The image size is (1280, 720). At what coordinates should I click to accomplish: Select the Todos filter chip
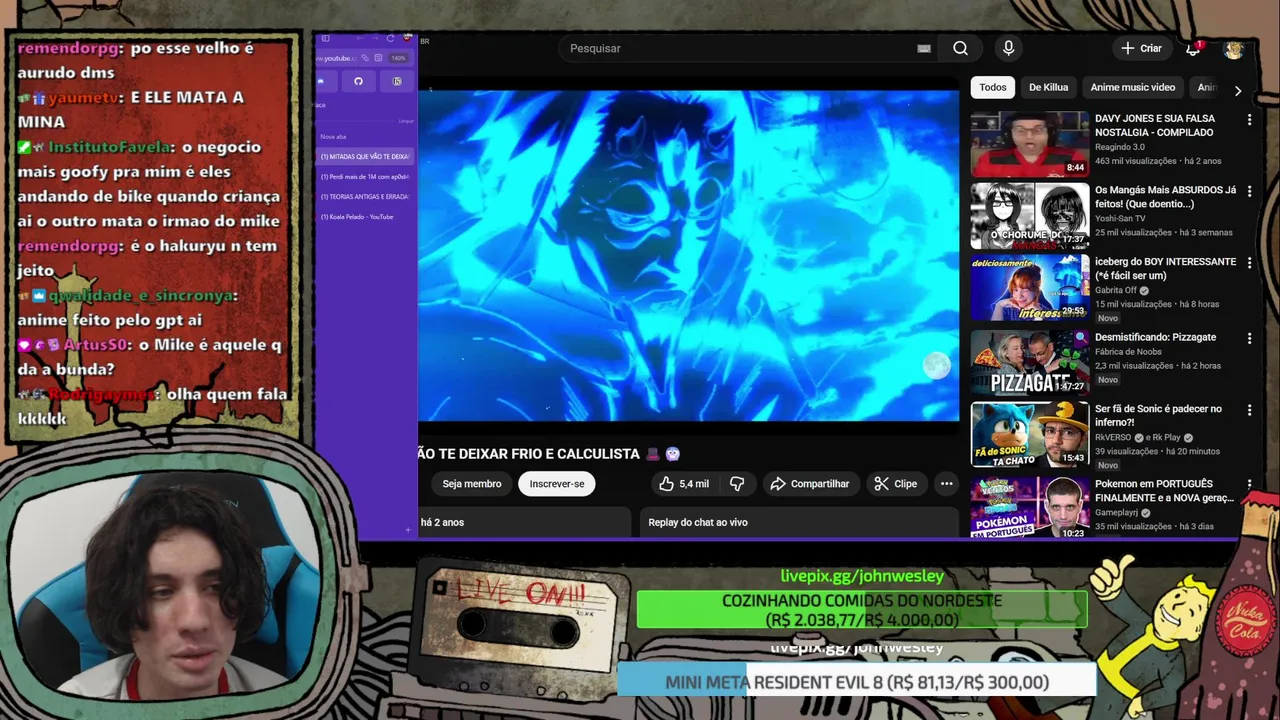click(993, 87)
